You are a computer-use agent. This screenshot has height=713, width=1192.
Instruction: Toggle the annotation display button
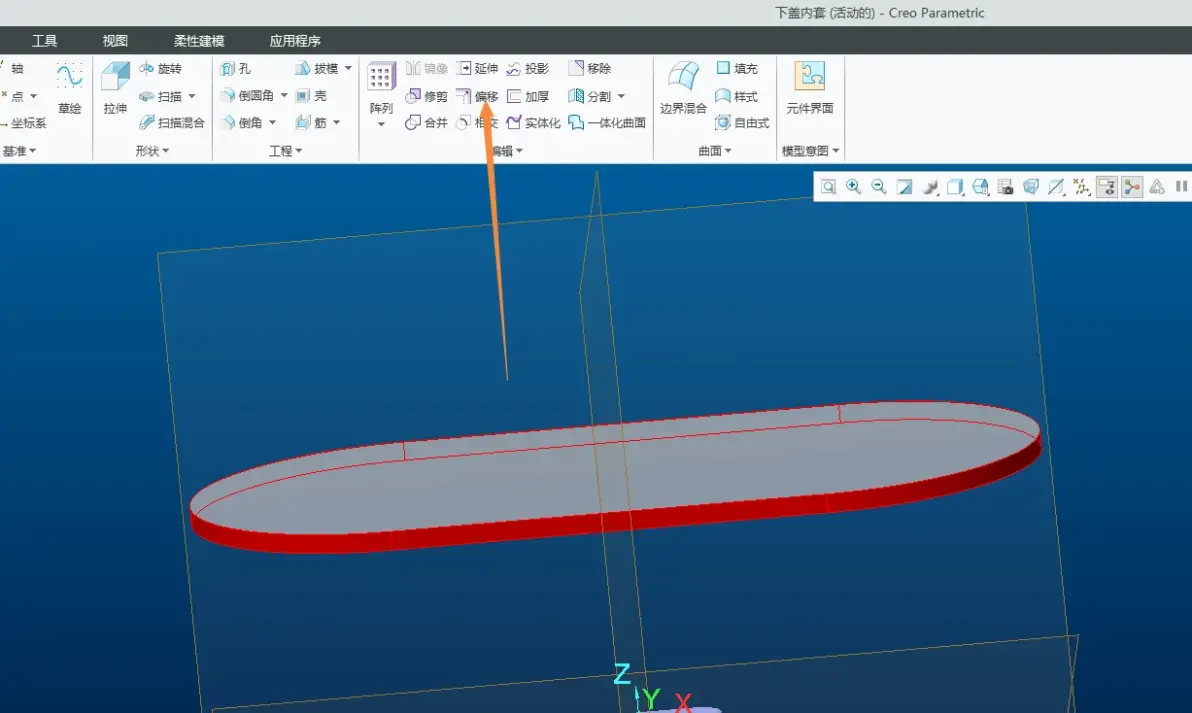[x=1107, y=187]
